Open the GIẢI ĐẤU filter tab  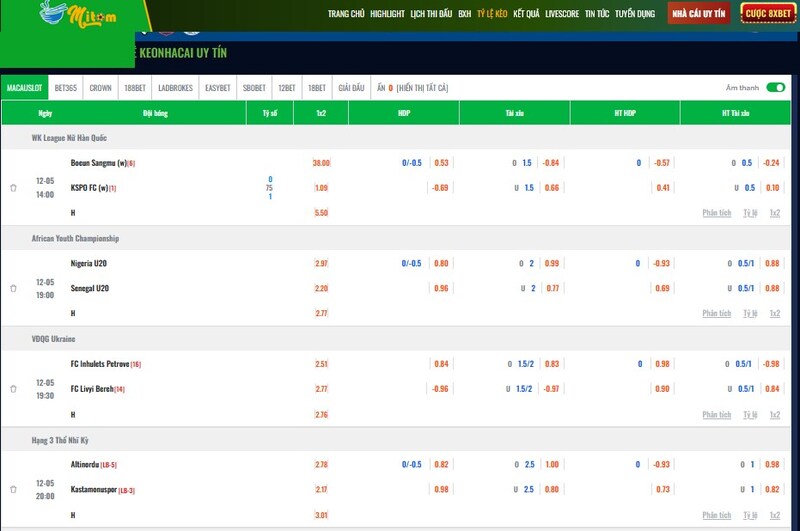click(x=352, y=88)
